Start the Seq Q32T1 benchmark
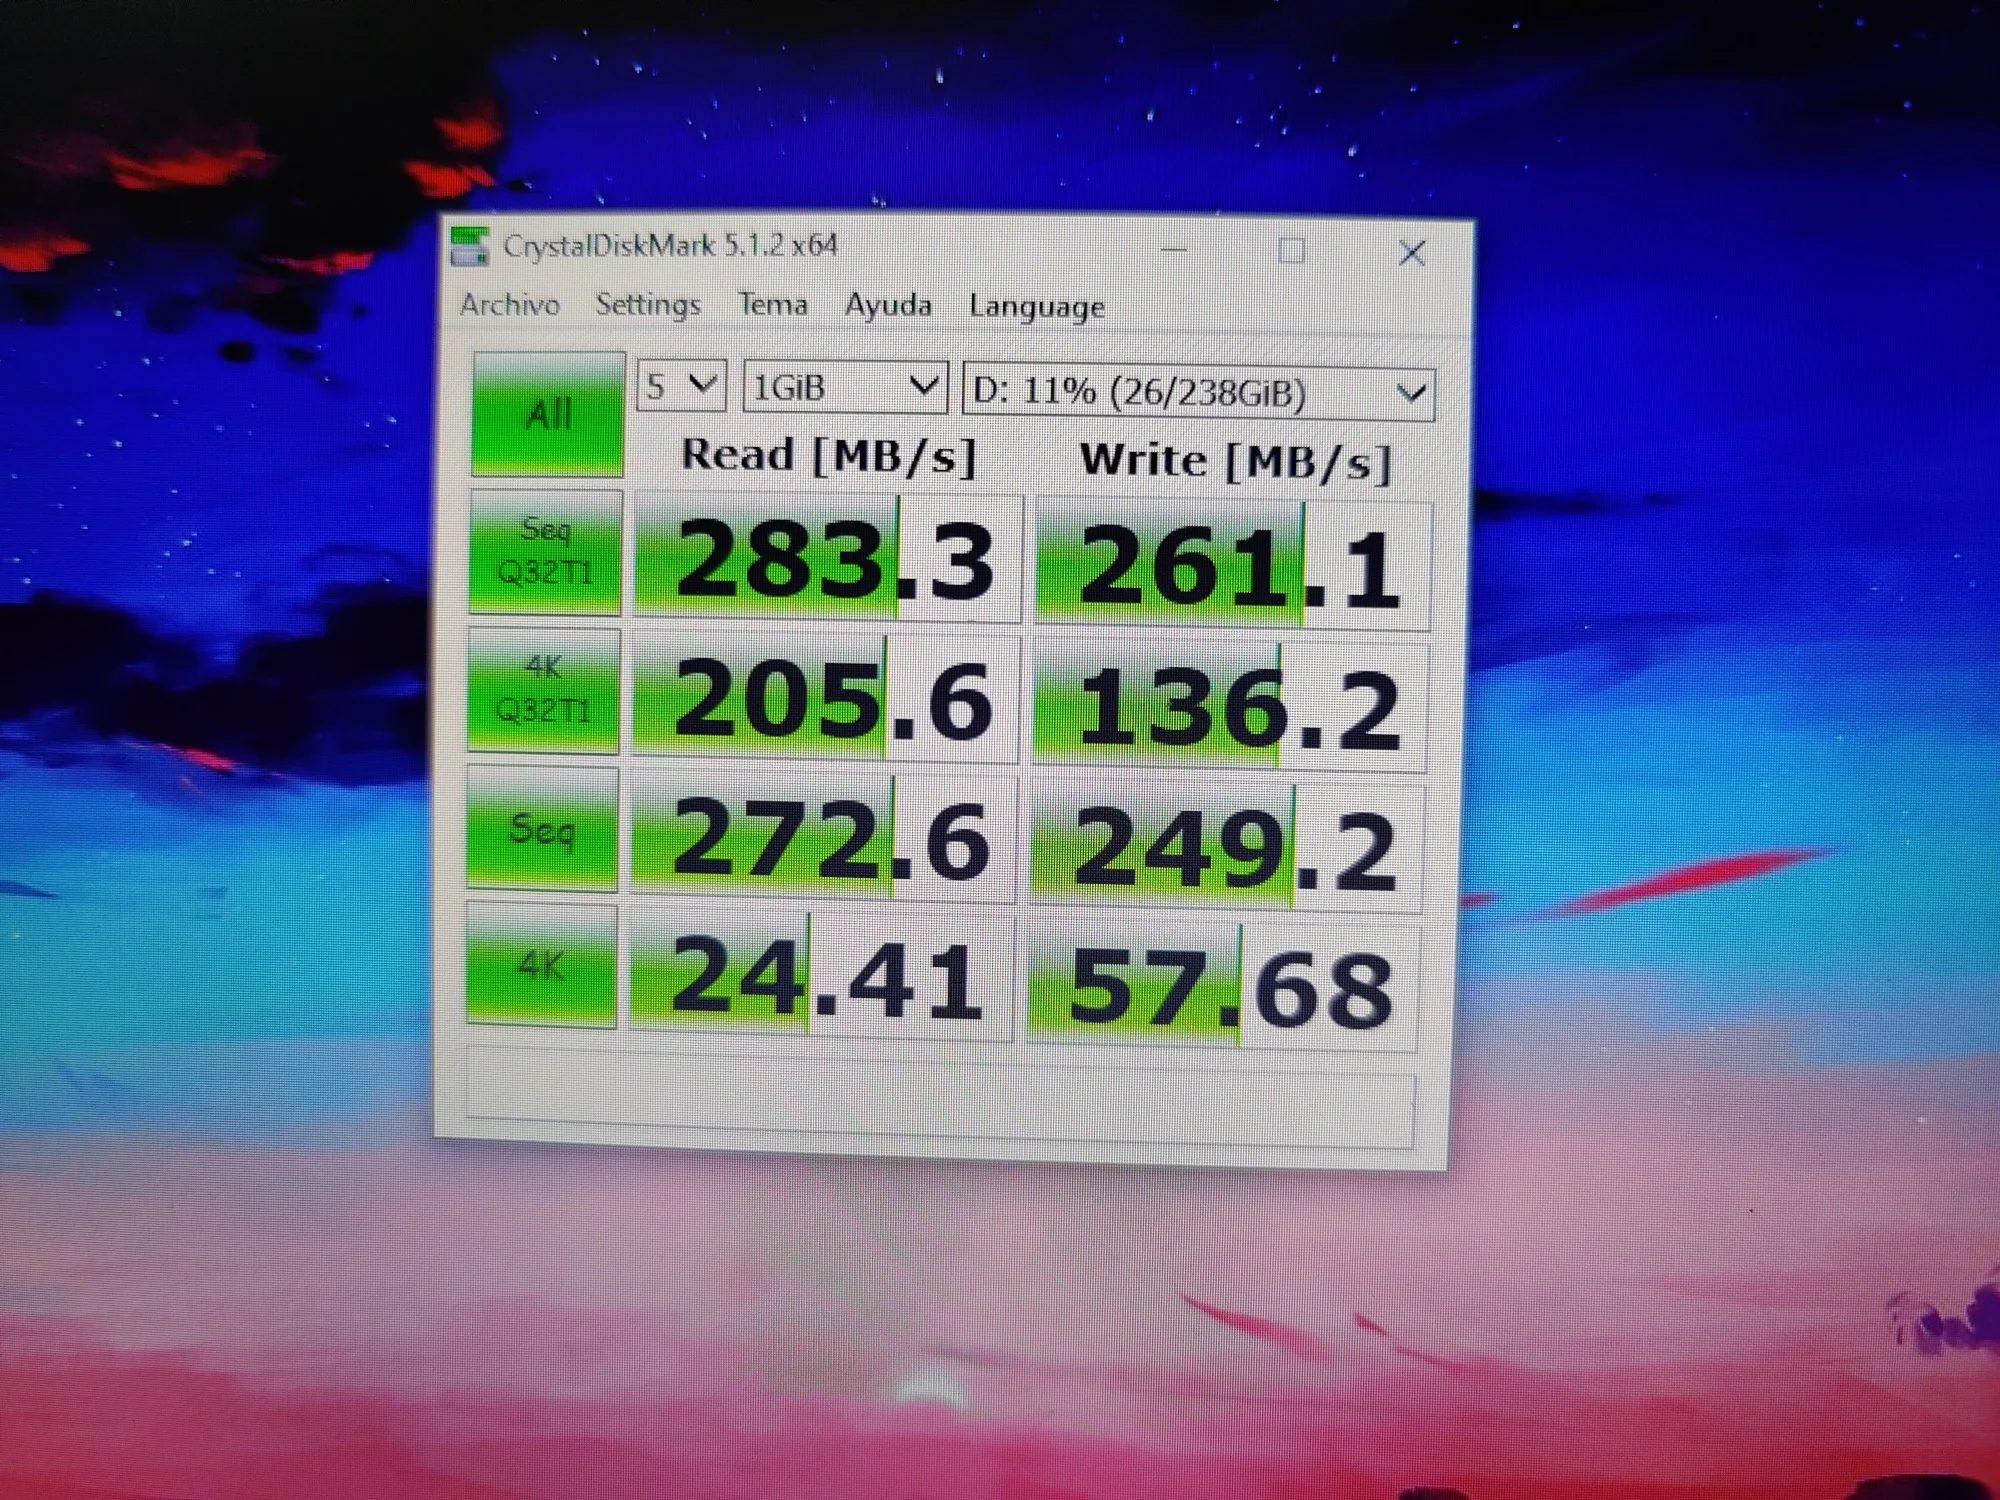This screenshot has height=1500, width=2000. point(545,551)
